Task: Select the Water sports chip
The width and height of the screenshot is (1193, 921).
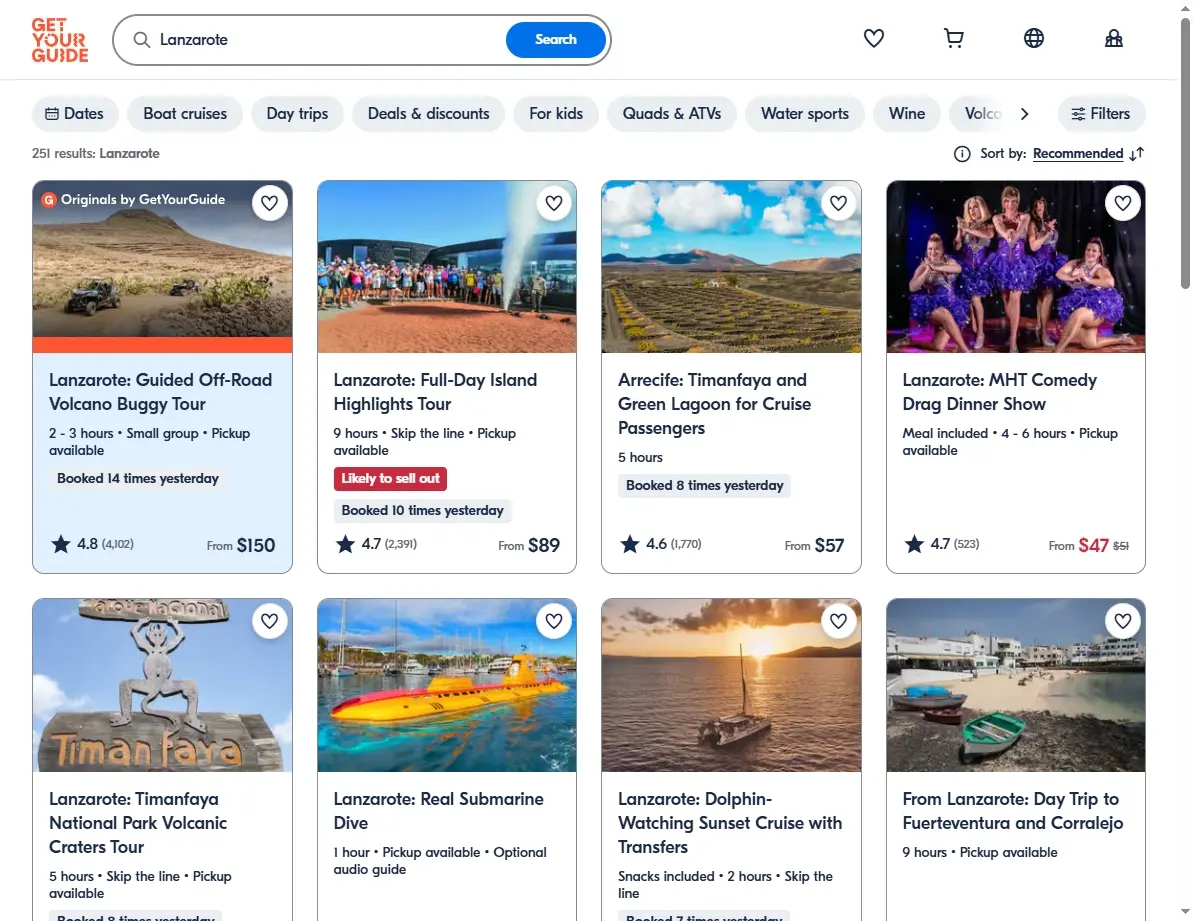Action: click(805, 114)
